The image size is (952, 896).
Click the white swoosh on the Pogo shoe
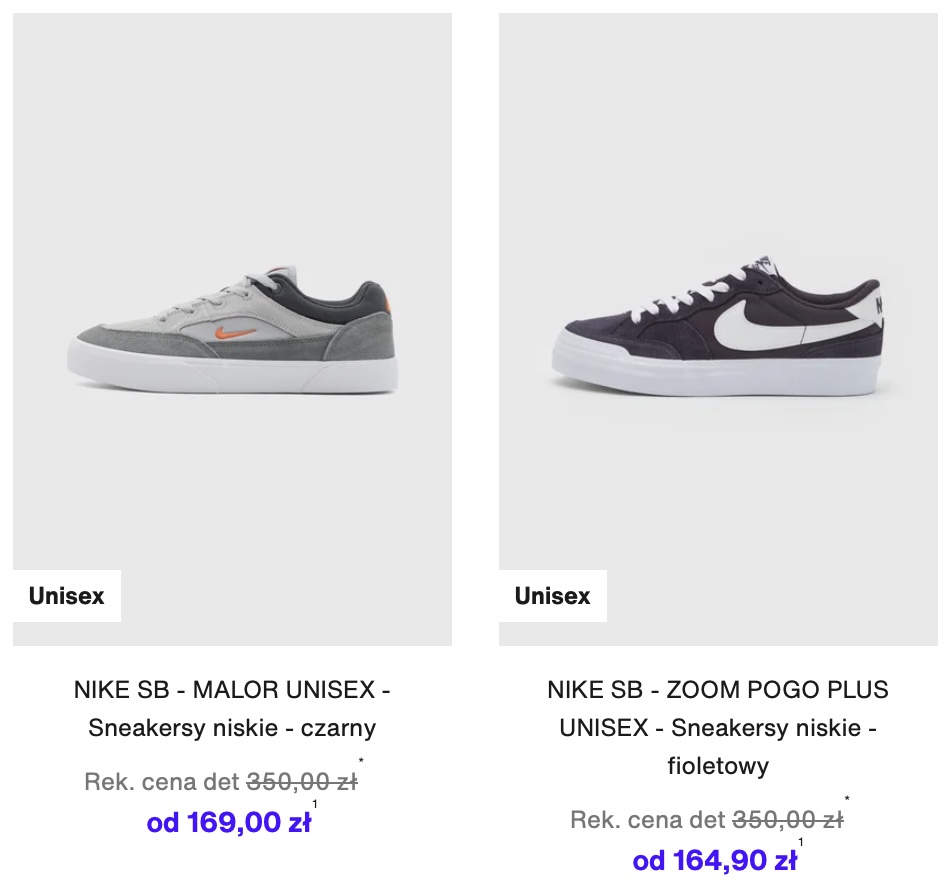pyautogui.click(x=791, y=327)
